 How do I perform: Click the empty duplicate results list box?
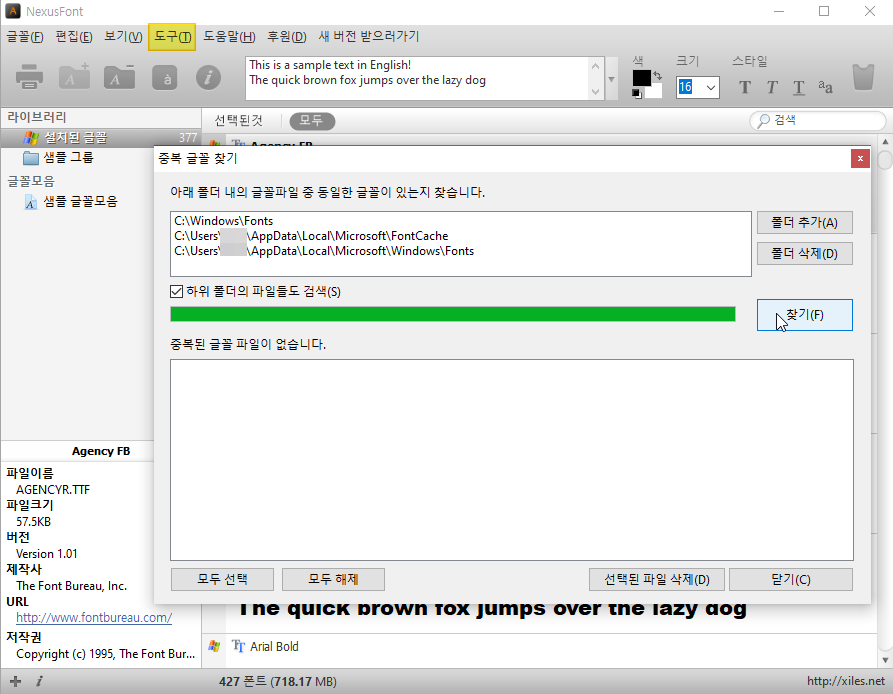(511, 459)
